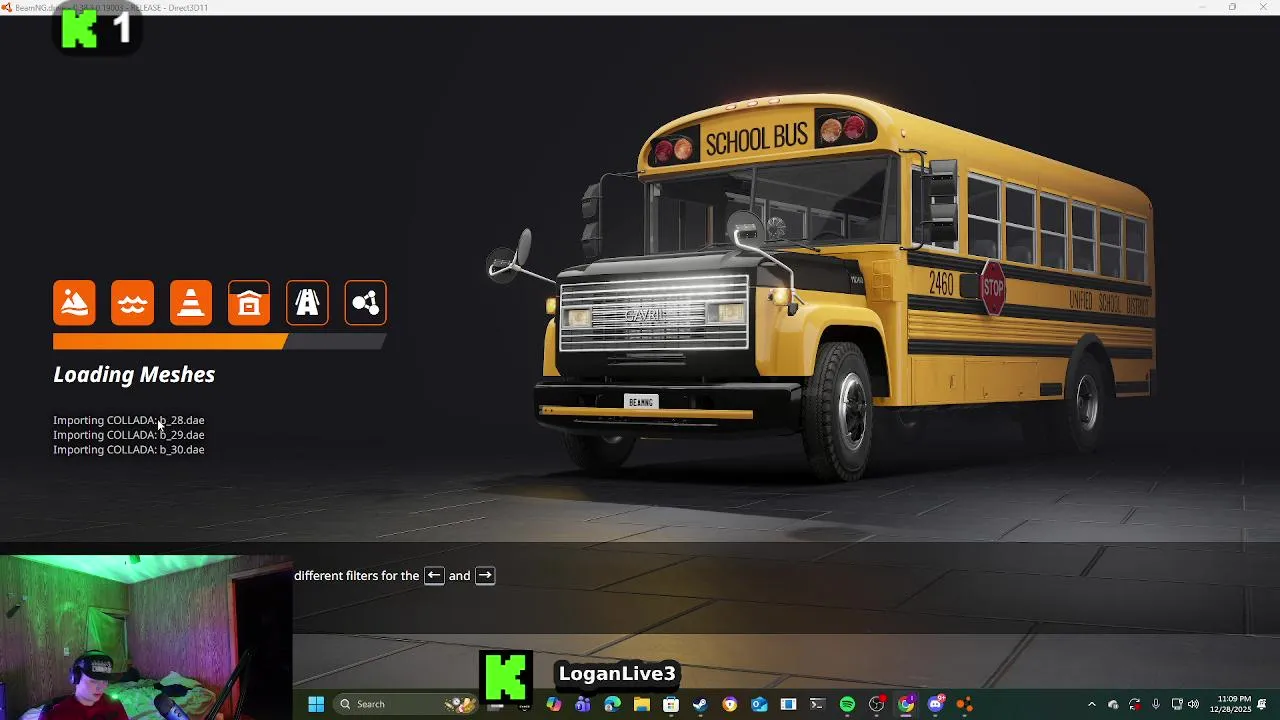The height and width of the screenshot is (720, 1280).
Task: Open Microsoft Edge from the taskbar
Action: pyautogui.click(x=612, y=704)
